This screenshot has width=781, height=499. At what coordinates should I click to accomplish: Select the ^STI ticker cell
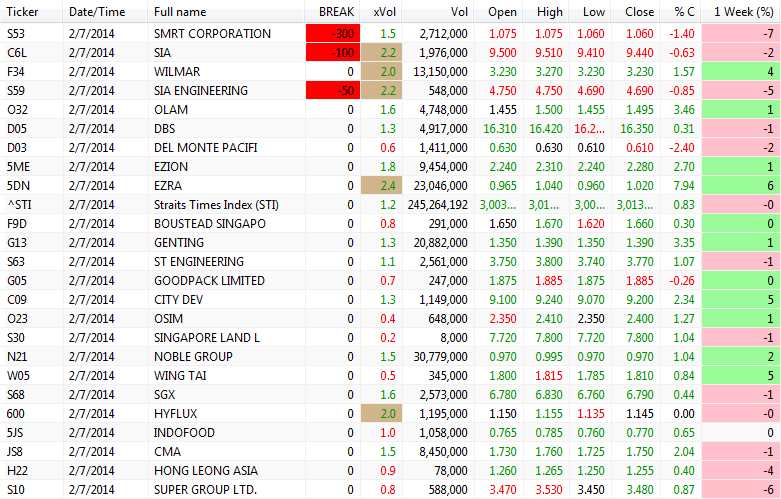point(17,205)
